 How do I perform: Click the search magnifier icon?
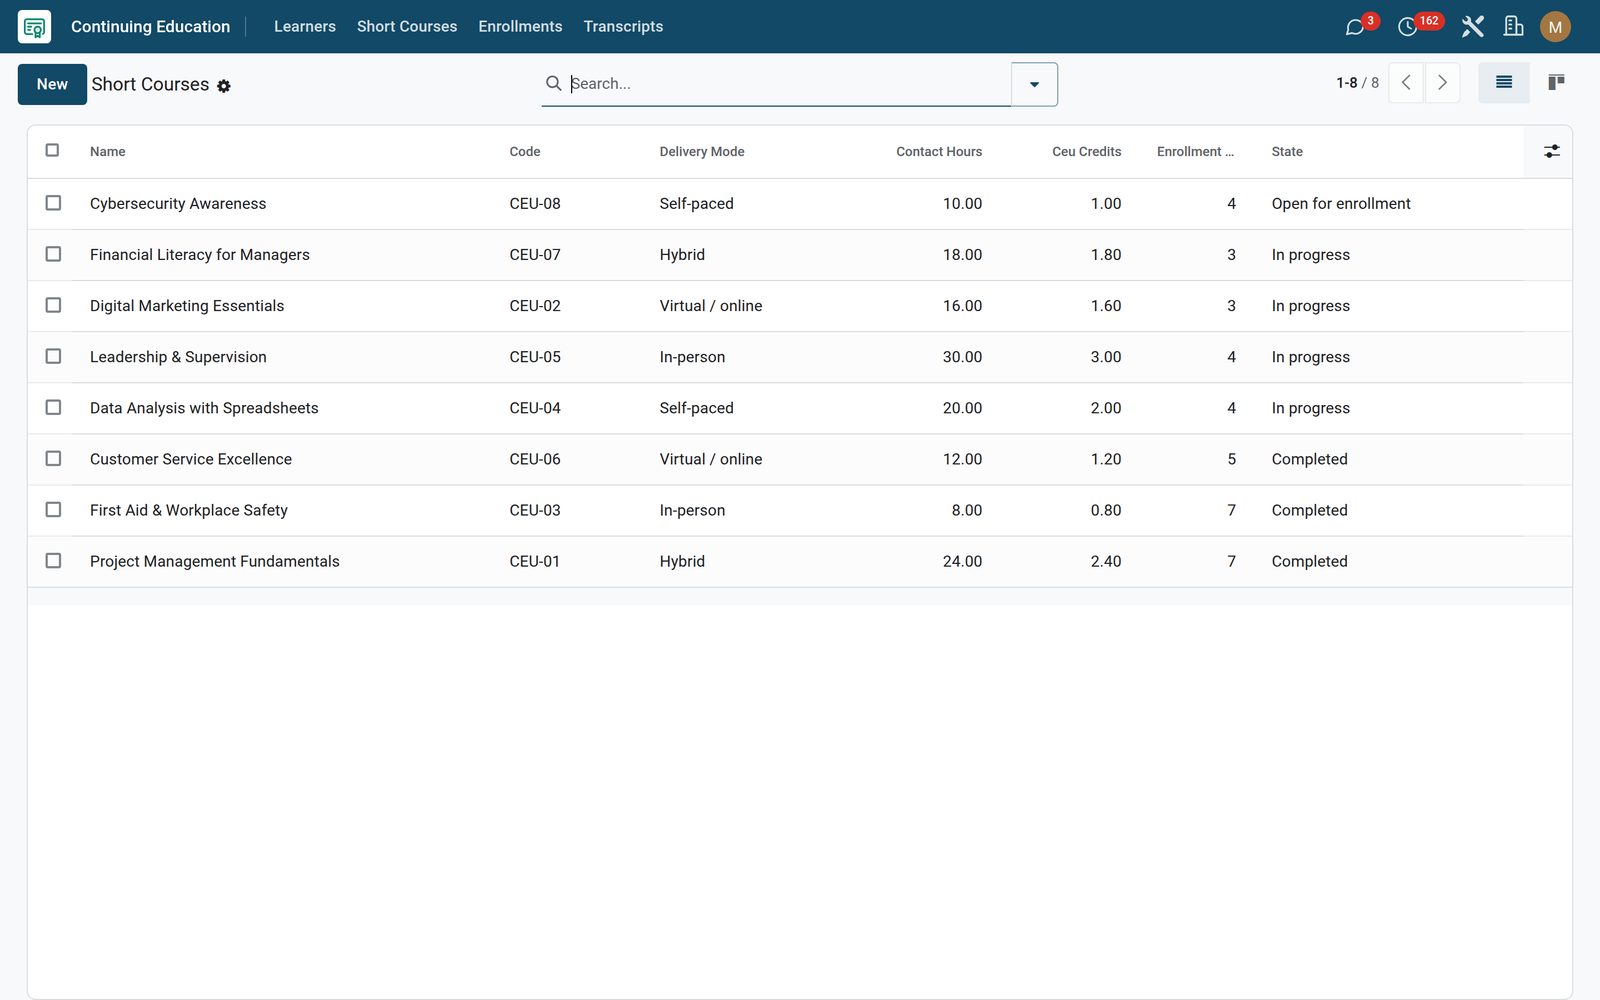[x=553, y=83]
